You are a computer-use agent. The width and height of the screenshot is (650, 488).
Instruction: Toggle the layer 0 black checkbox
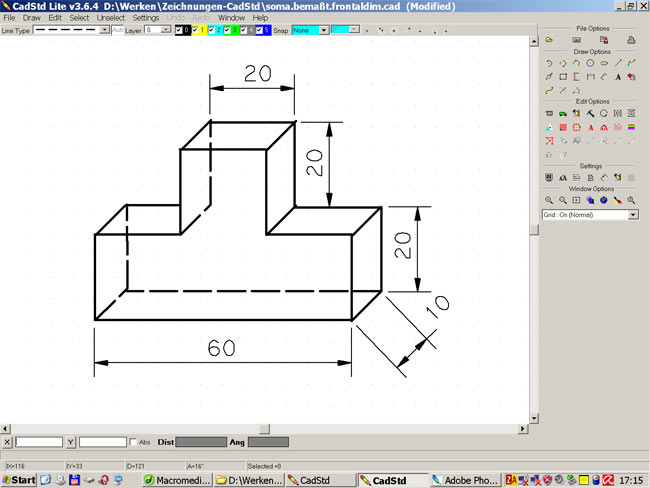click(x=180, y=30)
